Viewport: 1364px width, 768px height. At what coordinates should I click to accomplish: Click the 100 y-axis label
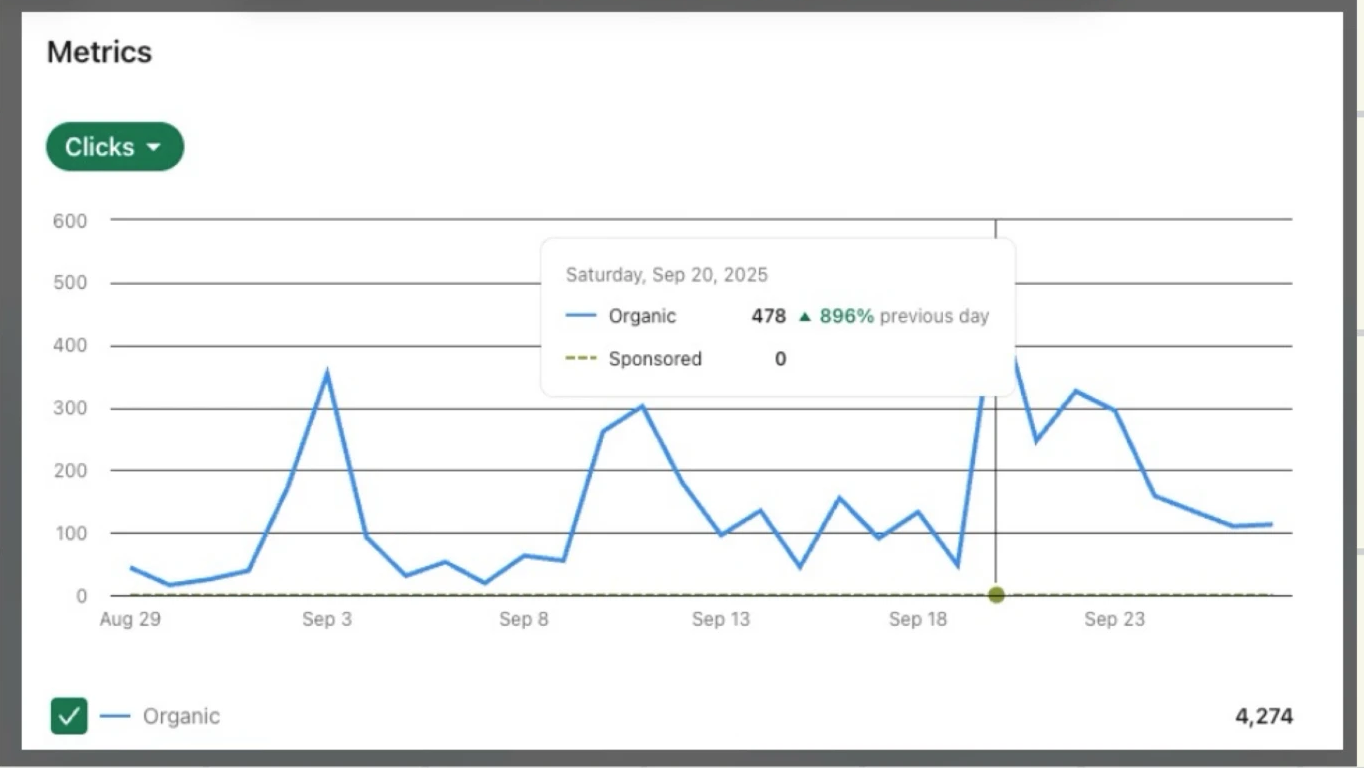[70, 533]
